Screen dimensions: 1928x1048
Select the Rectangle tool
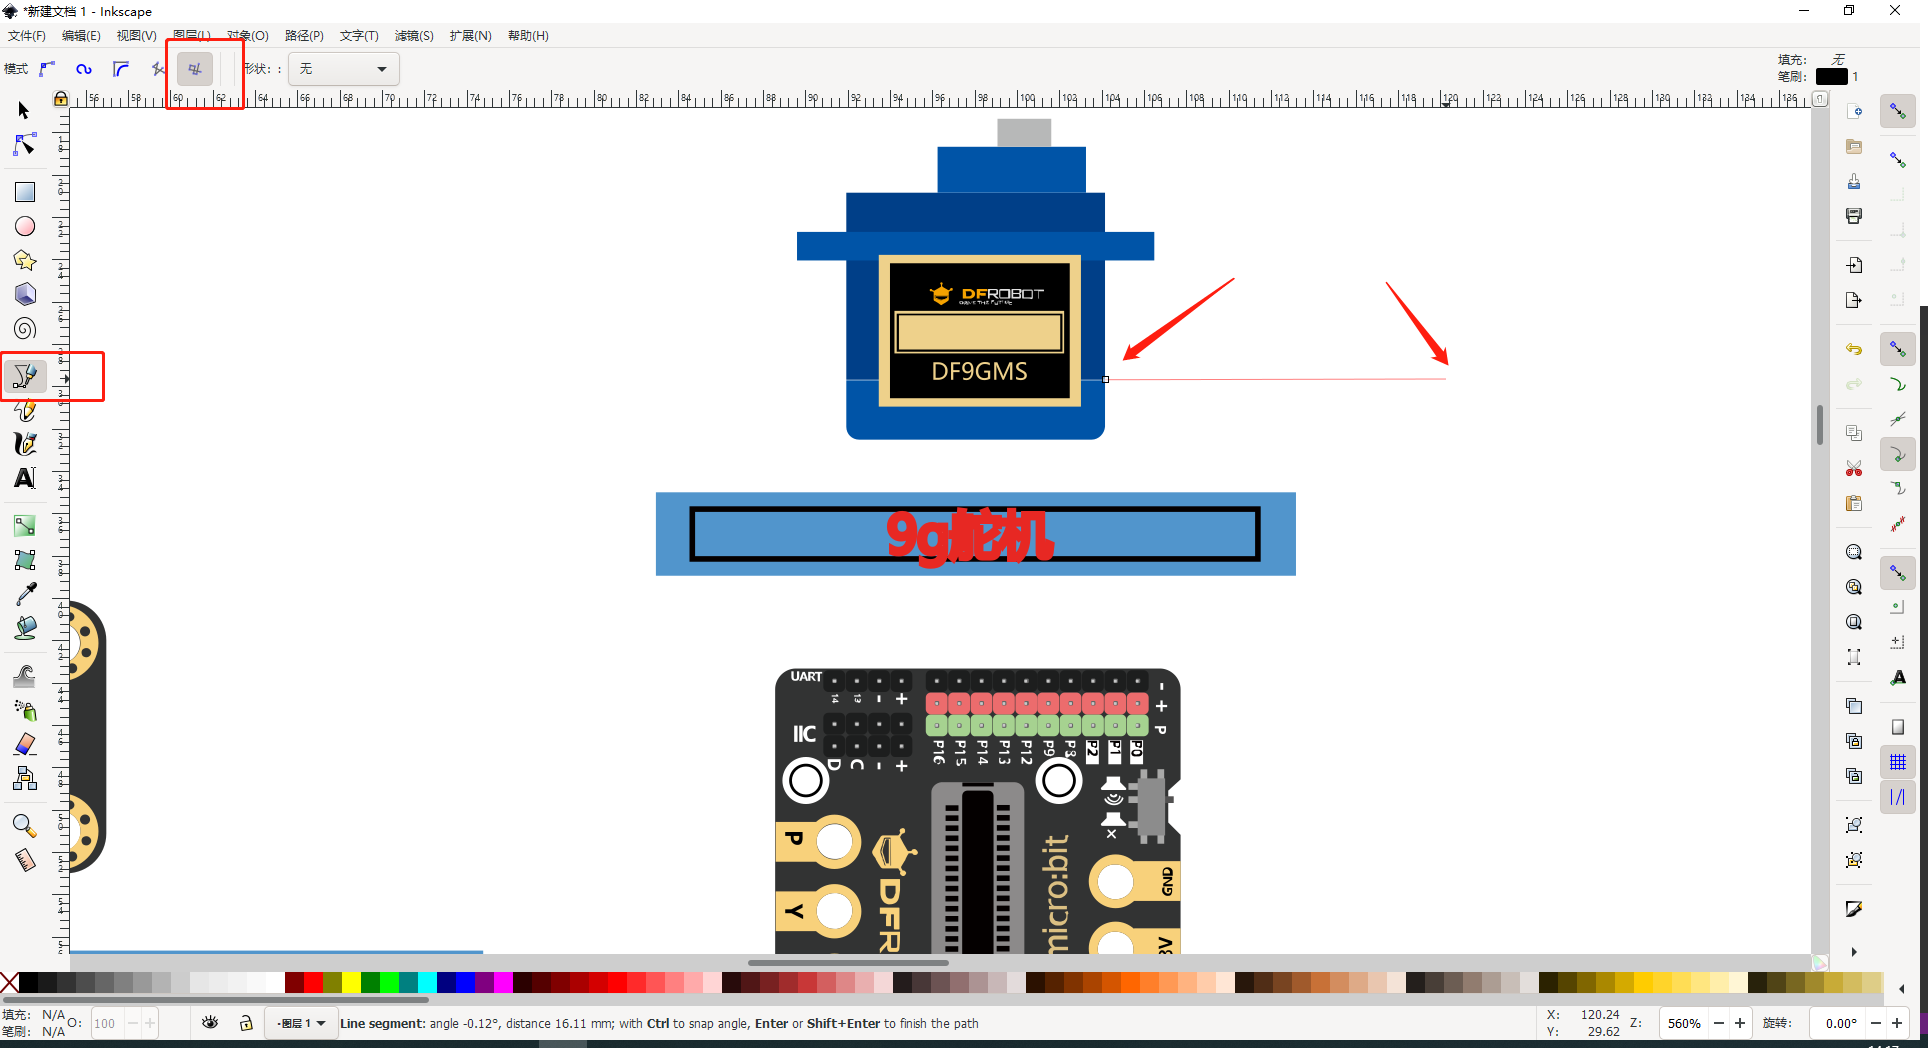(24, 192)
